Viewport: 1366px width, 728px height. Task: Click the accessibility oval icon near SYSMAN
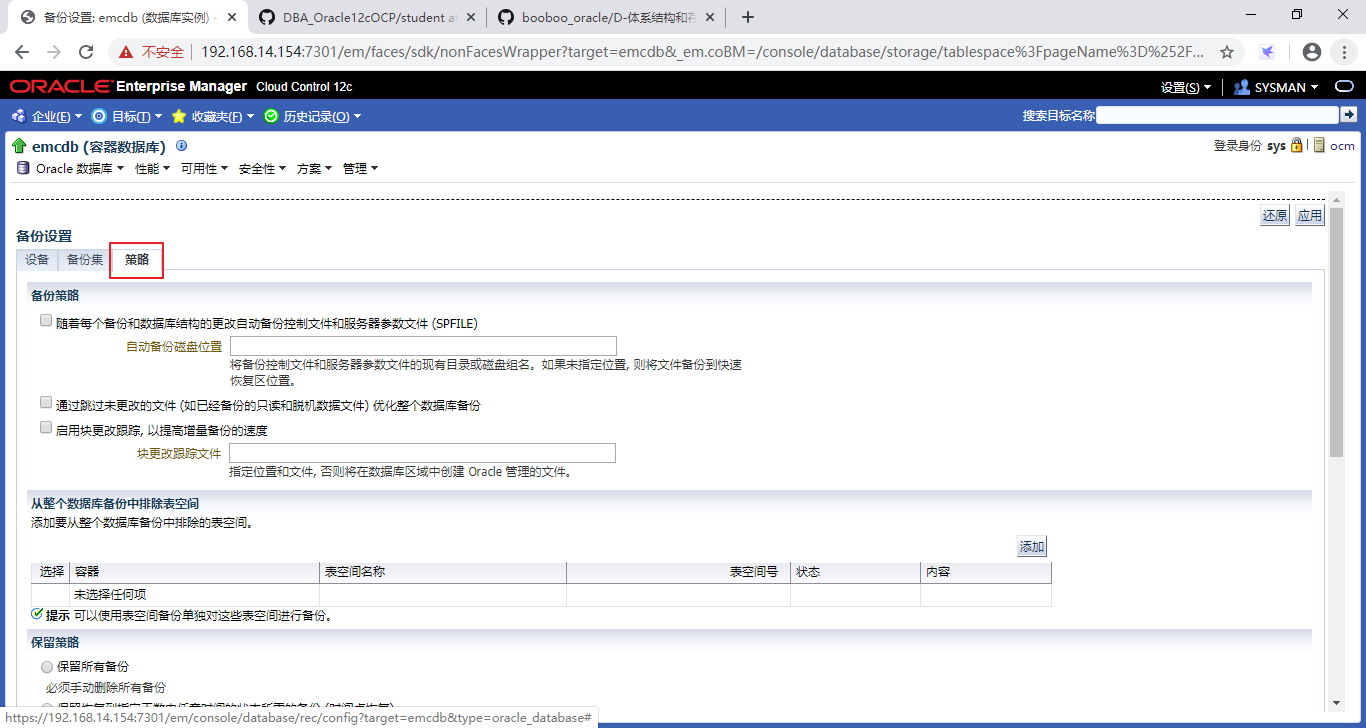[1344, 87]
